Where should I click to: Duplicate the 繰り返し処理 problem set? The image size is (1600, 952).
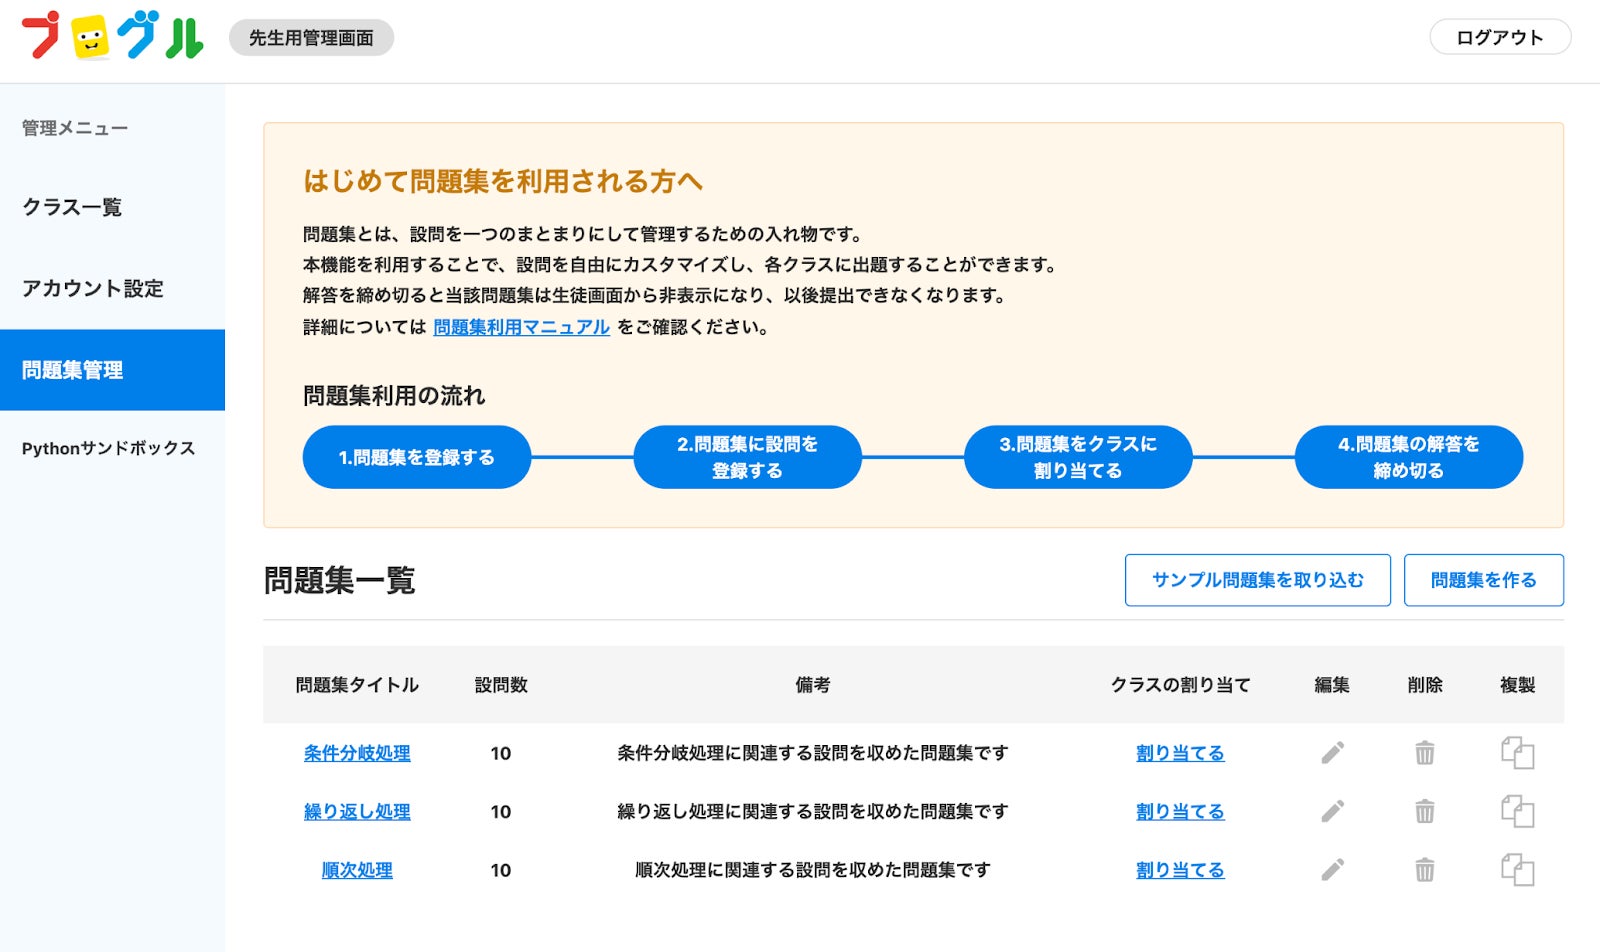(x=1517, y=811)
